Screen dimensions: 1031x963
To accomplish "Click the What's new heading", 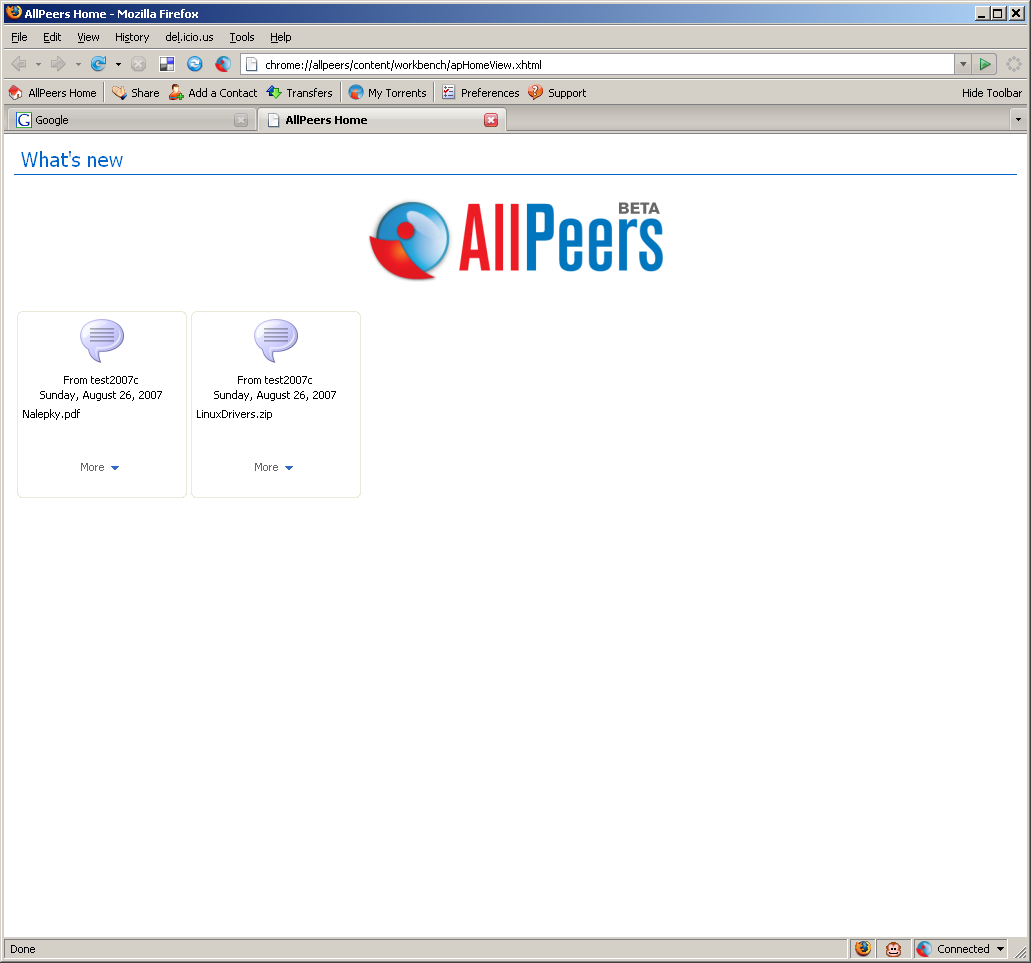I will (72, 160).
